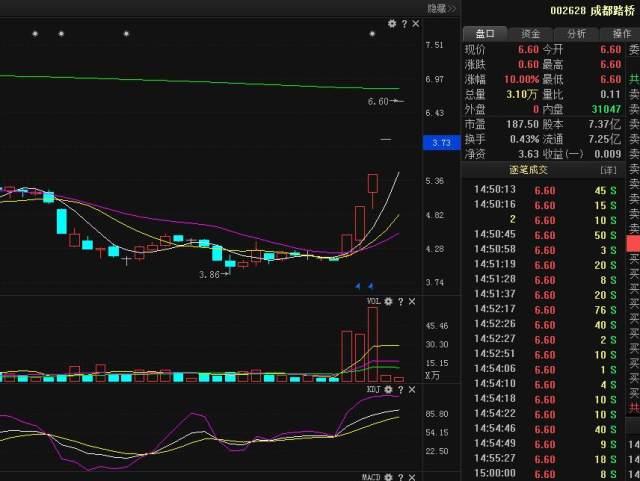Open the 分析 tab
The image size is (640, 481).
pos(576,33)
